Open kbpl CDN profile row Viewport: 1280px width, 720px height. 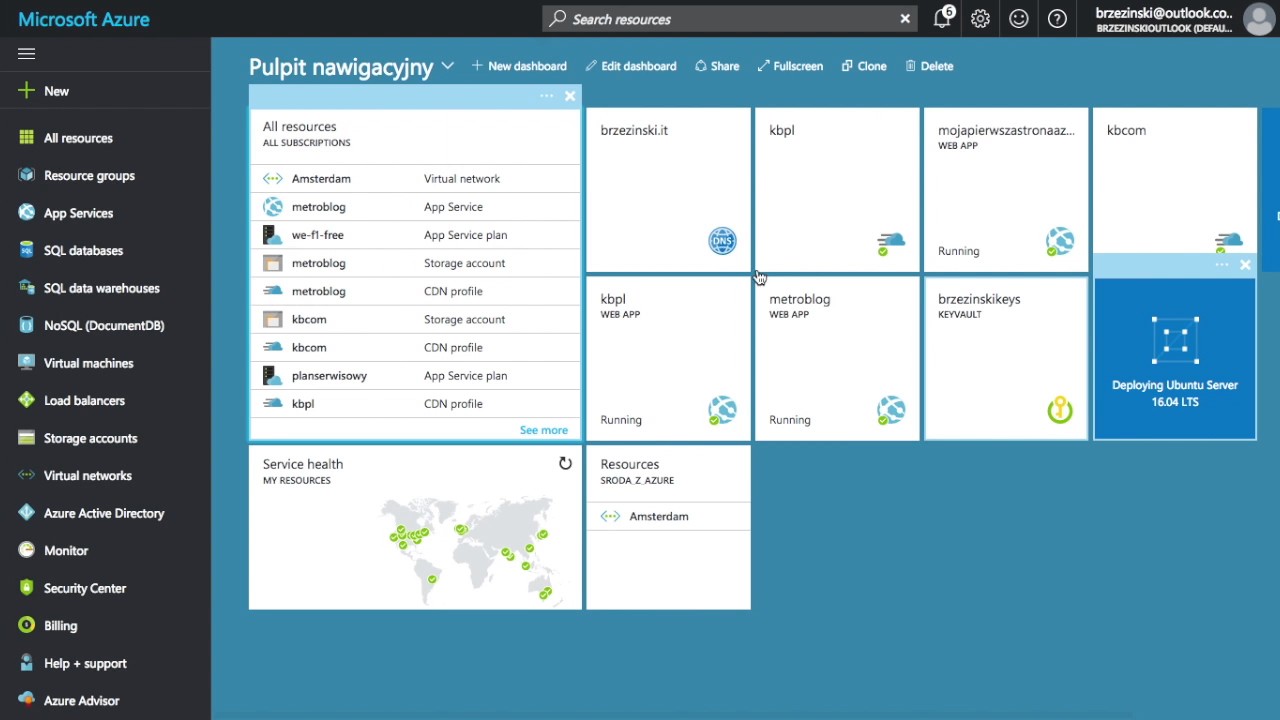click(415, 403)
